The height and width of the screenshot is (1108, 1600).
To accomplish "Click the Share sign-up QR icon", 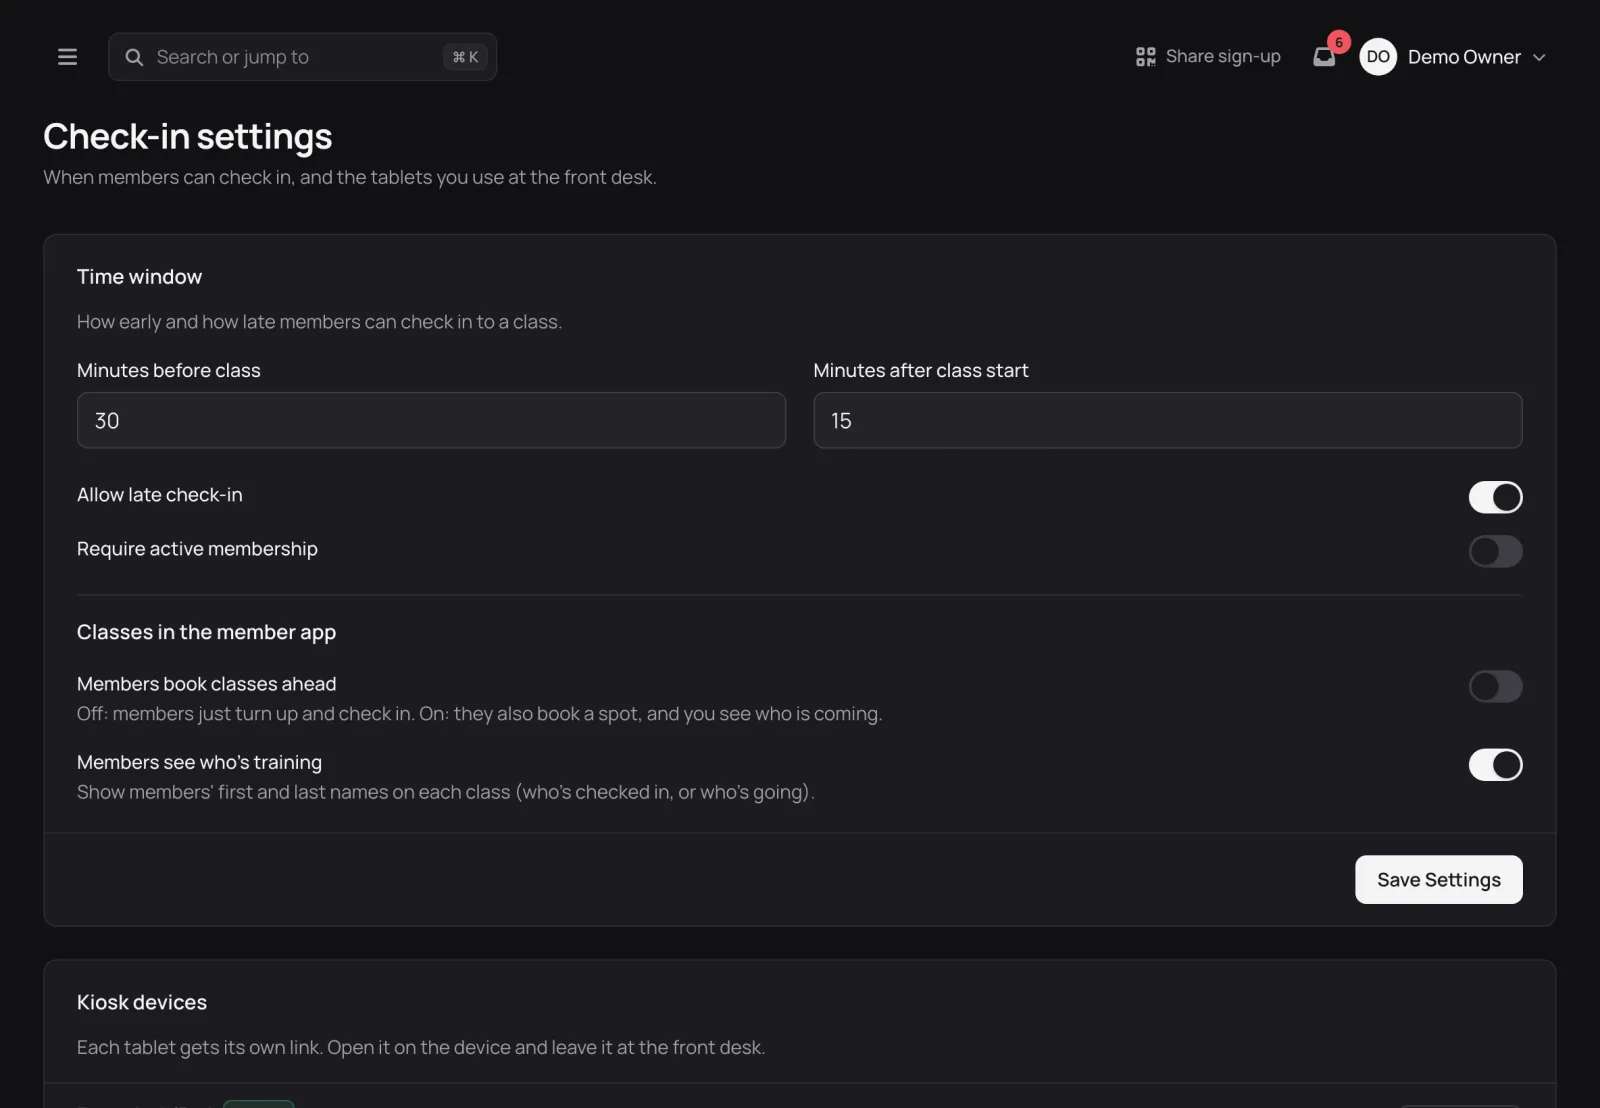I will pos(1145,57).
